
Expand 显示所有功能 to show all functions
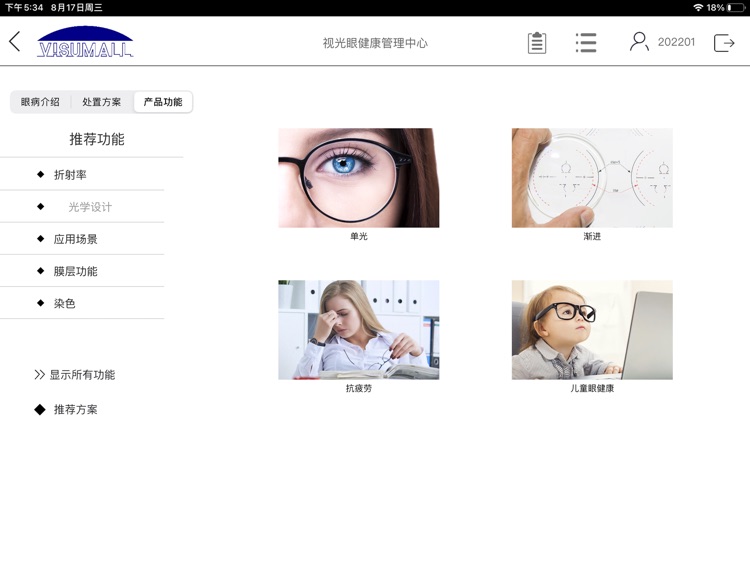[75, 375]
